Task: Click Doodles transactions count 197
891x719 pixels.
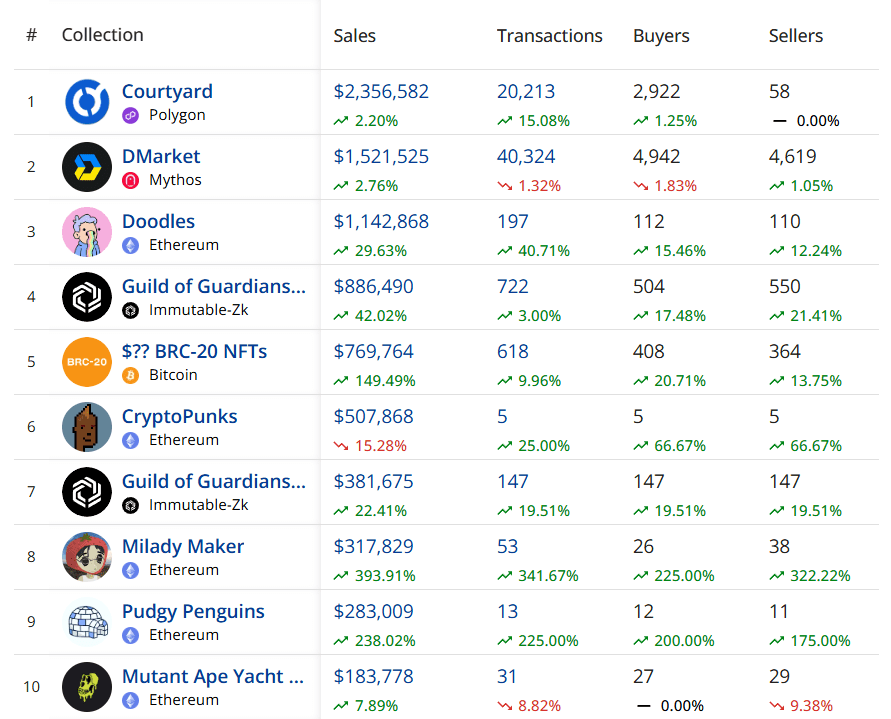Action: pos(513,221)
